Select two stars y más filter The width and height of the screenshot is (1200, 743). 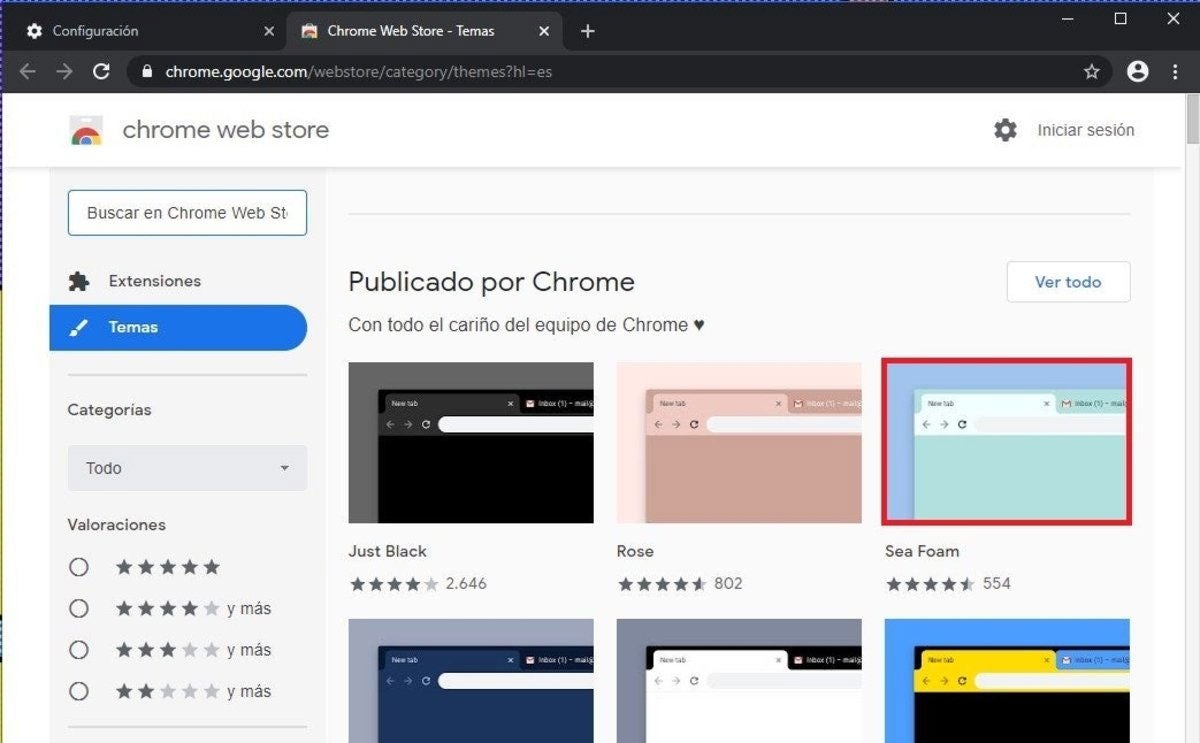tap(79, 691)
